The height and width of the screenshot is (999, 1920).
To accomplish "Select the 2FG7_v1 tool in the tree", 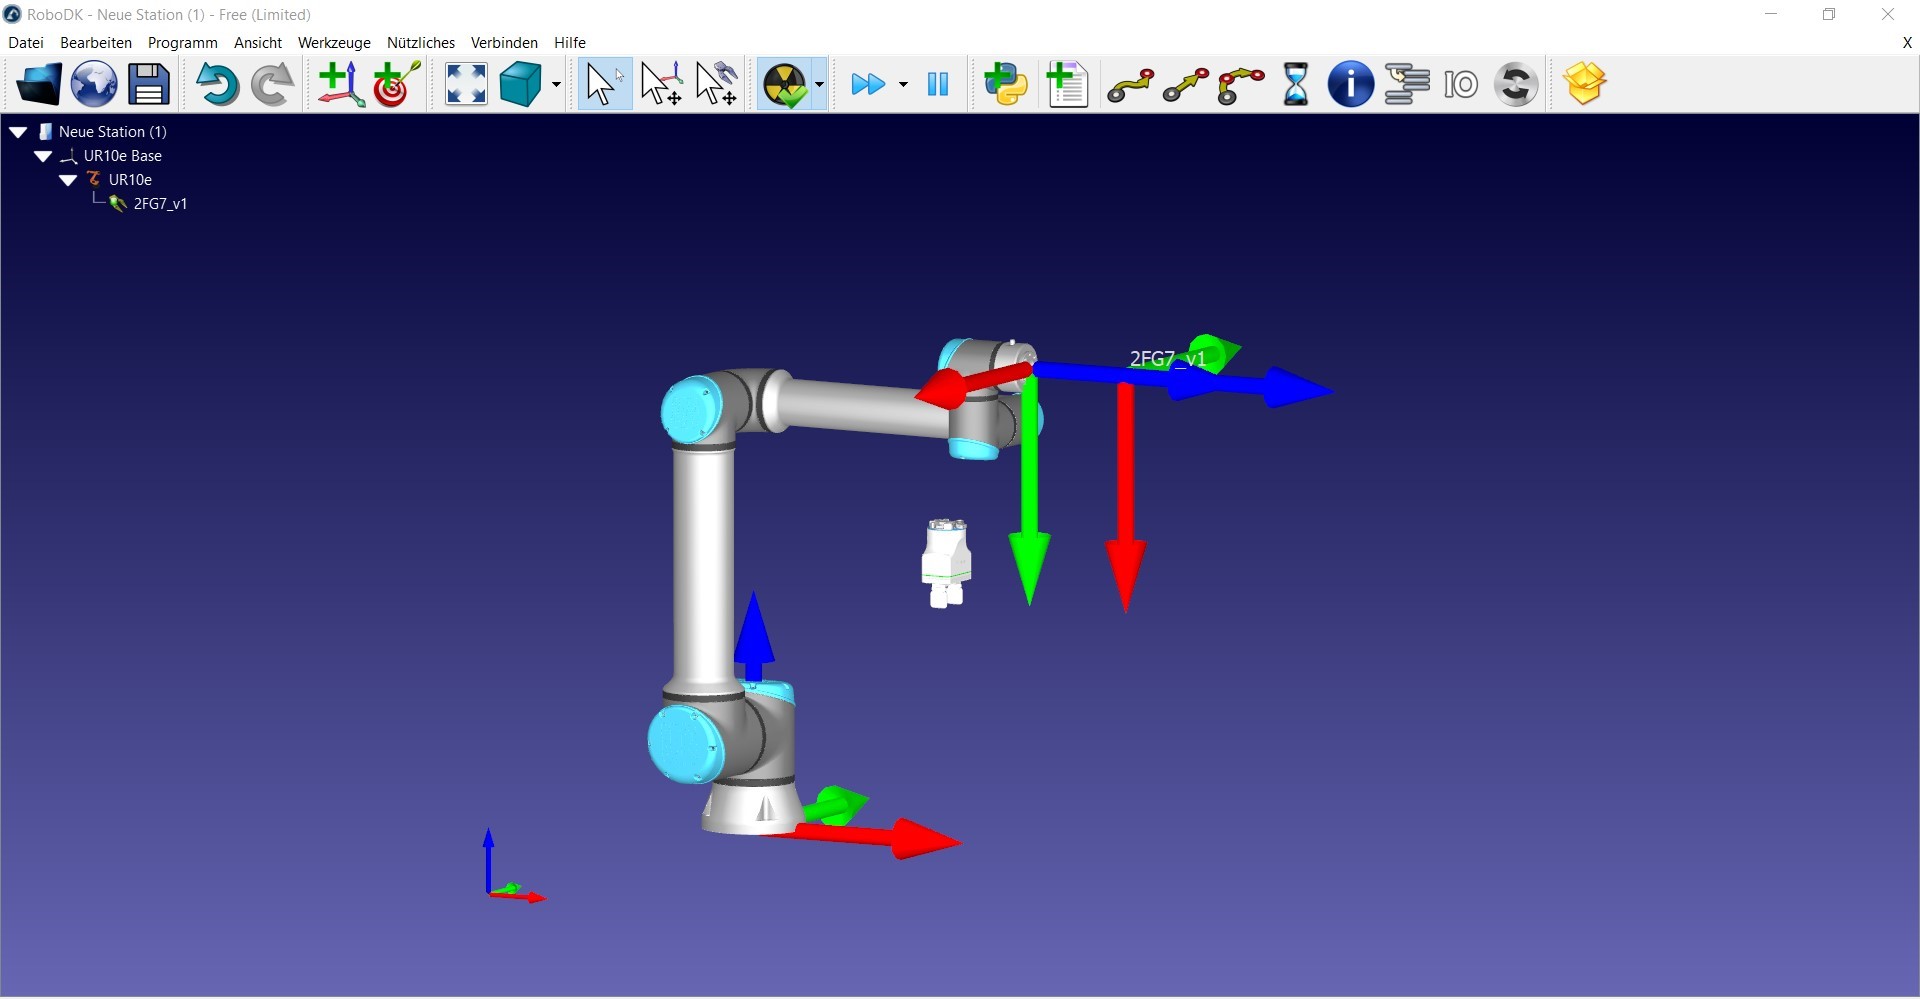I will 160,204.
